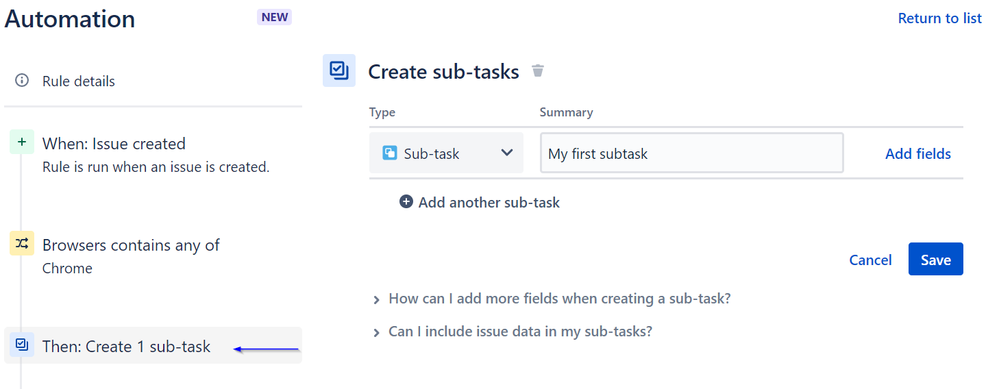This screenshot has width=999, height=389.
Task: Click the Summary input field
Action: tap(692, 153)
